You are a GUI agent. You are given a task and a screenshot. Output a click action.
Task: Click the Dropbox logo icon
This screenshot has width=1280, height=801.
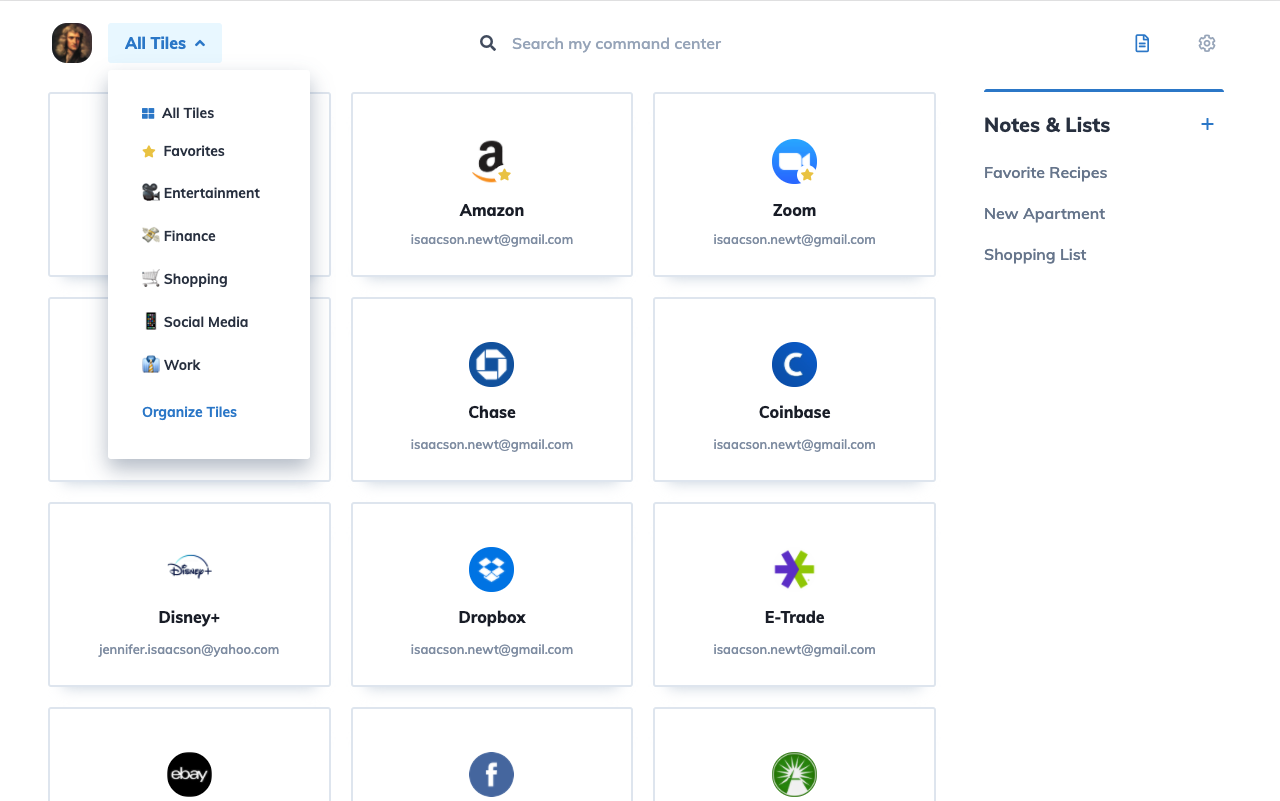[491, 569]
